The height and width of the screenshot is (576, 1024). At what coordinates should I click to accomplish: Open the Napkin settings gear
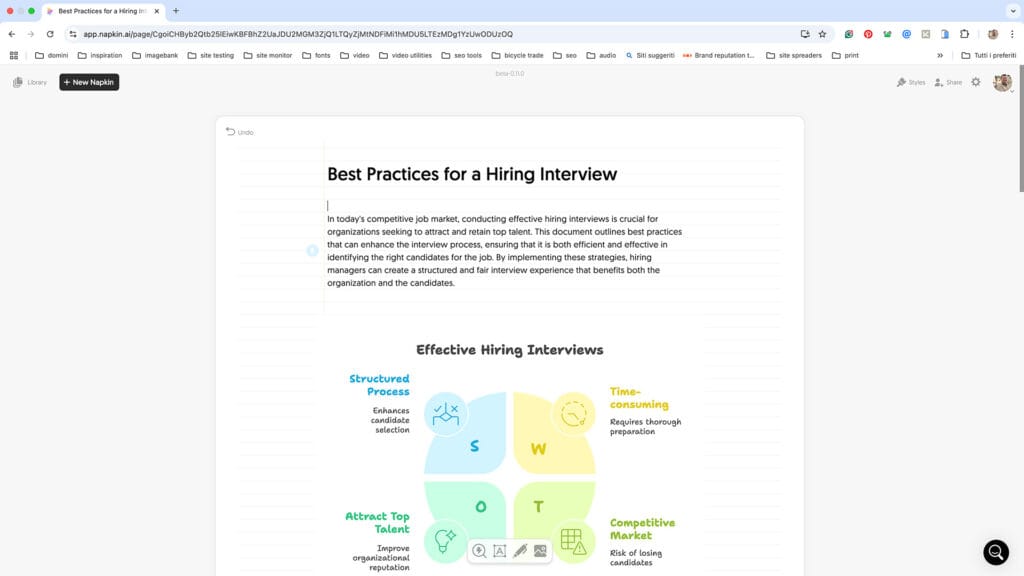point(976,82)
